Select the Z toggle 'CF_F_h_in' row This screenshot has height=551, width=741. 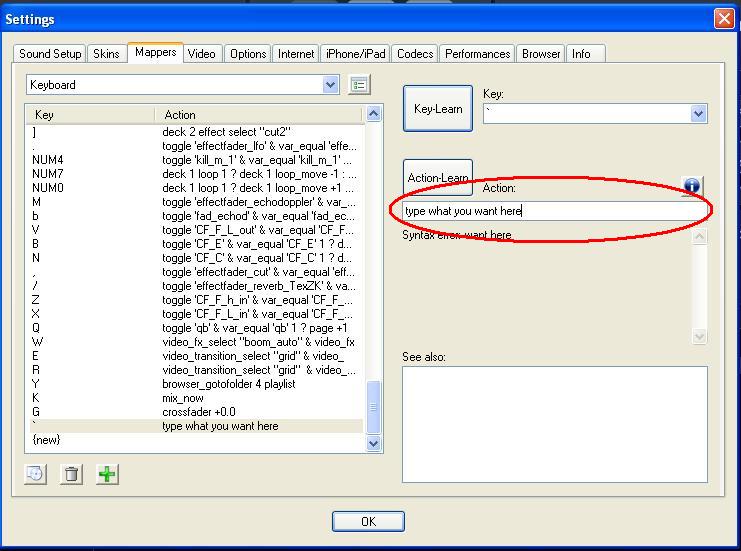click(x=196, y=300)
